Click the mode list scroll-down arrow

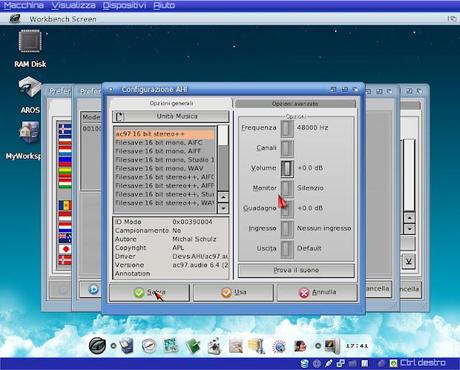[223, 208]
